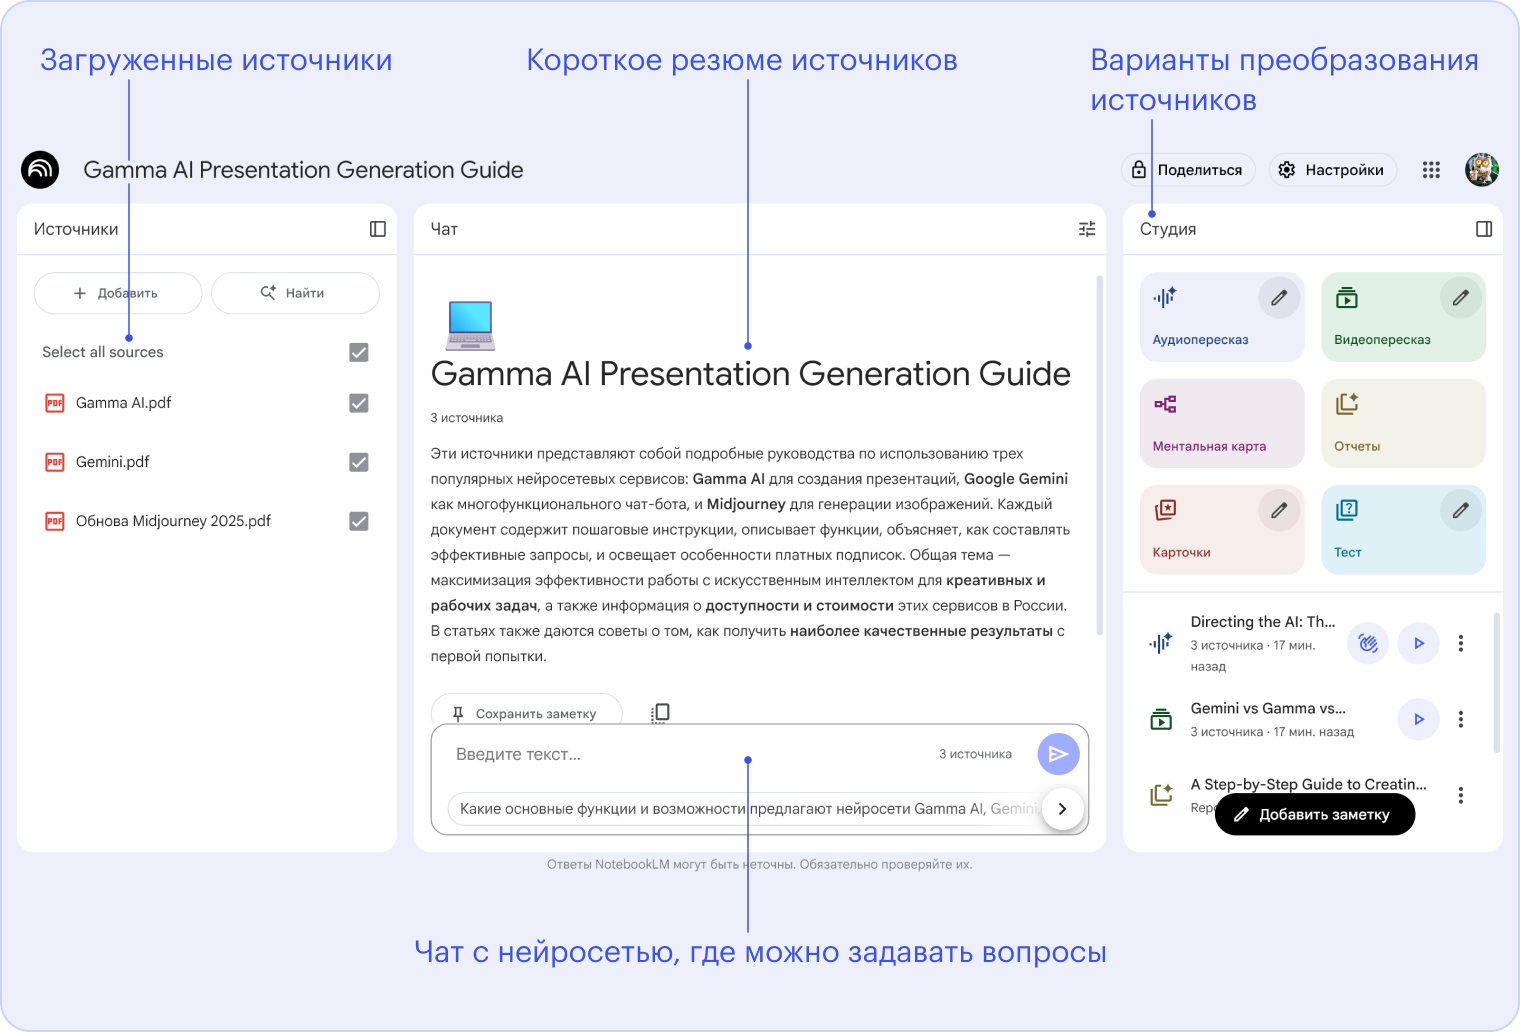Copy the summary with the copy icon

[x=660, y=713]
